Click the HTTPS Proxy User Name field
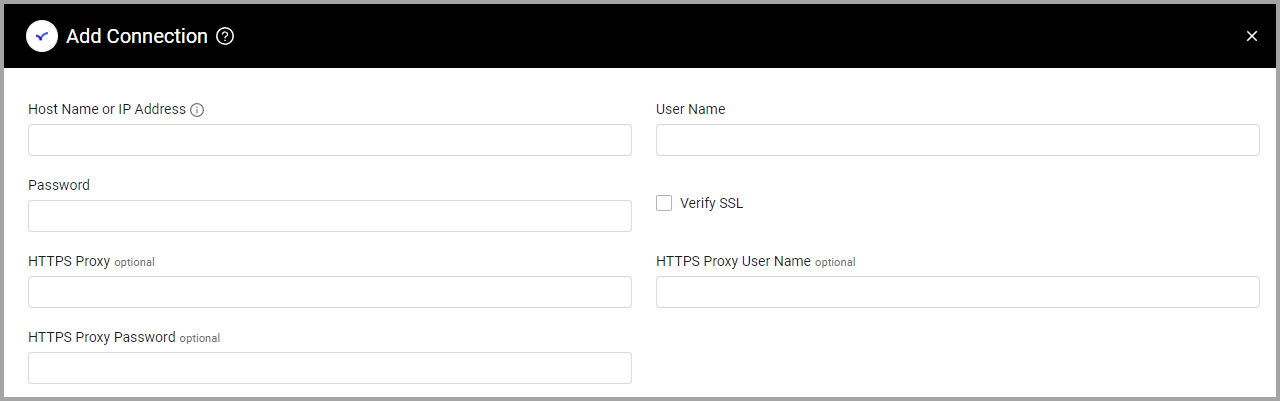This screenshot has width=1280, height=401. (958, 292)
